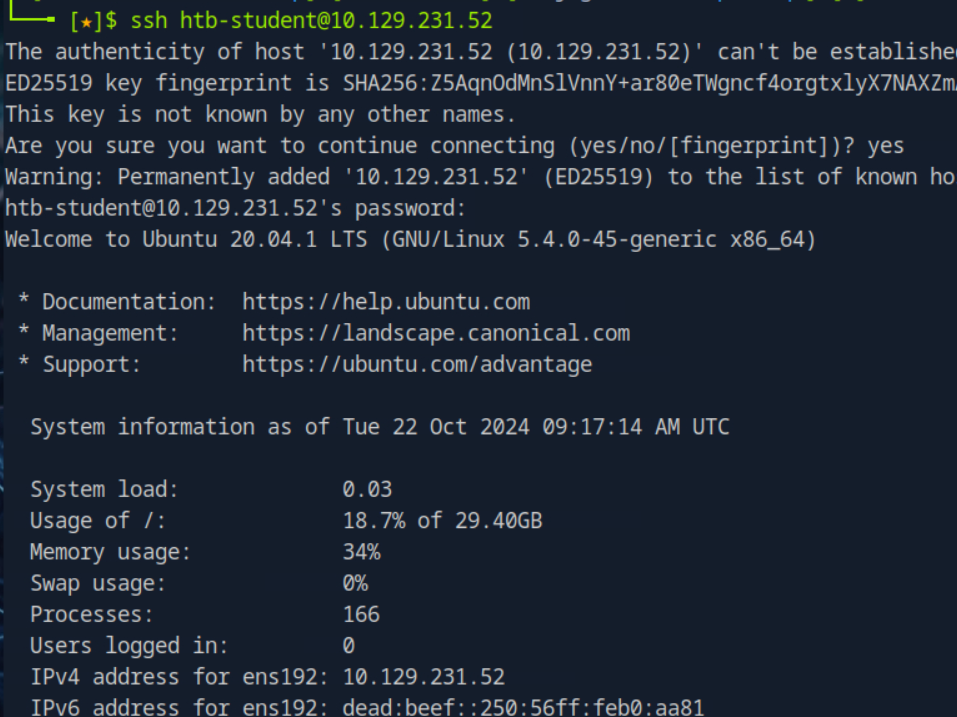957x717 pixels.
Task: Click the Memory usage value 34%
Action: (x=361, y=552)
